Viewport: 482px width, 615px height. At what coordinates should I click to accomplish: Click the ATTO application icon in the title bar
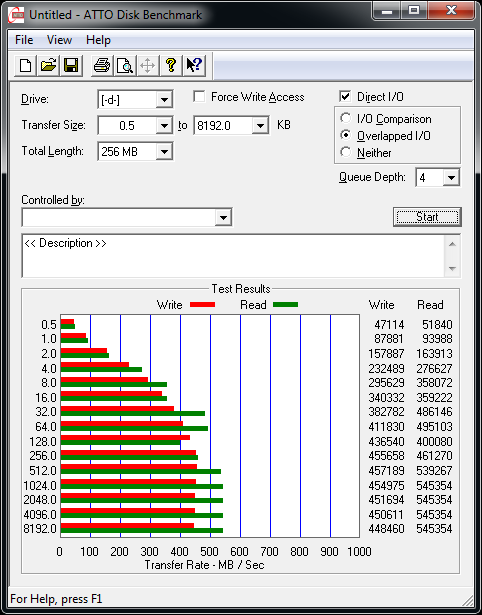[x=17, y=15]
